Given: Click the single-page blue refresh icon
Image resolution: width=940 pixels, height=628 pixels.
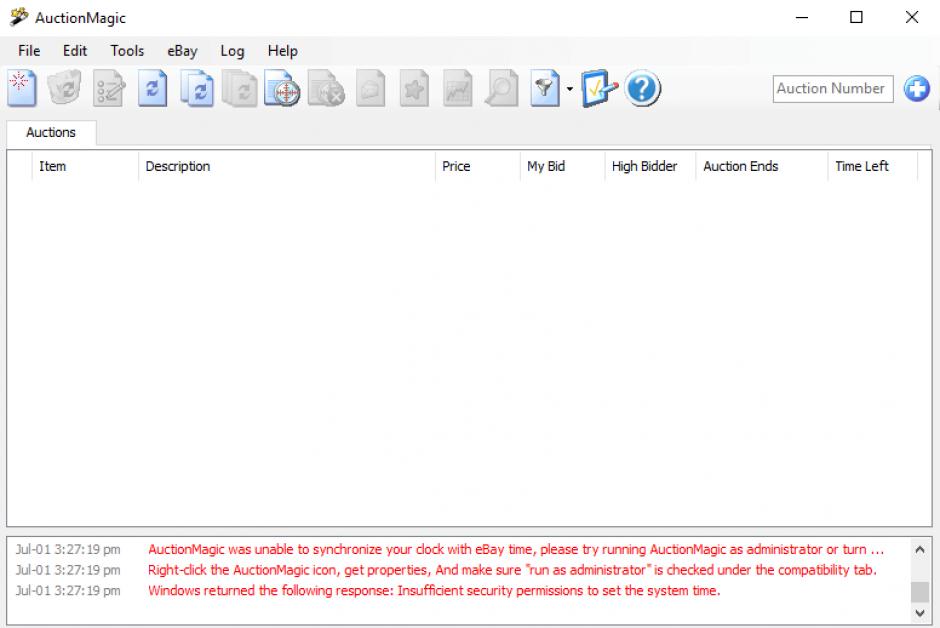Looking at the screenshot, I should 152,89.
